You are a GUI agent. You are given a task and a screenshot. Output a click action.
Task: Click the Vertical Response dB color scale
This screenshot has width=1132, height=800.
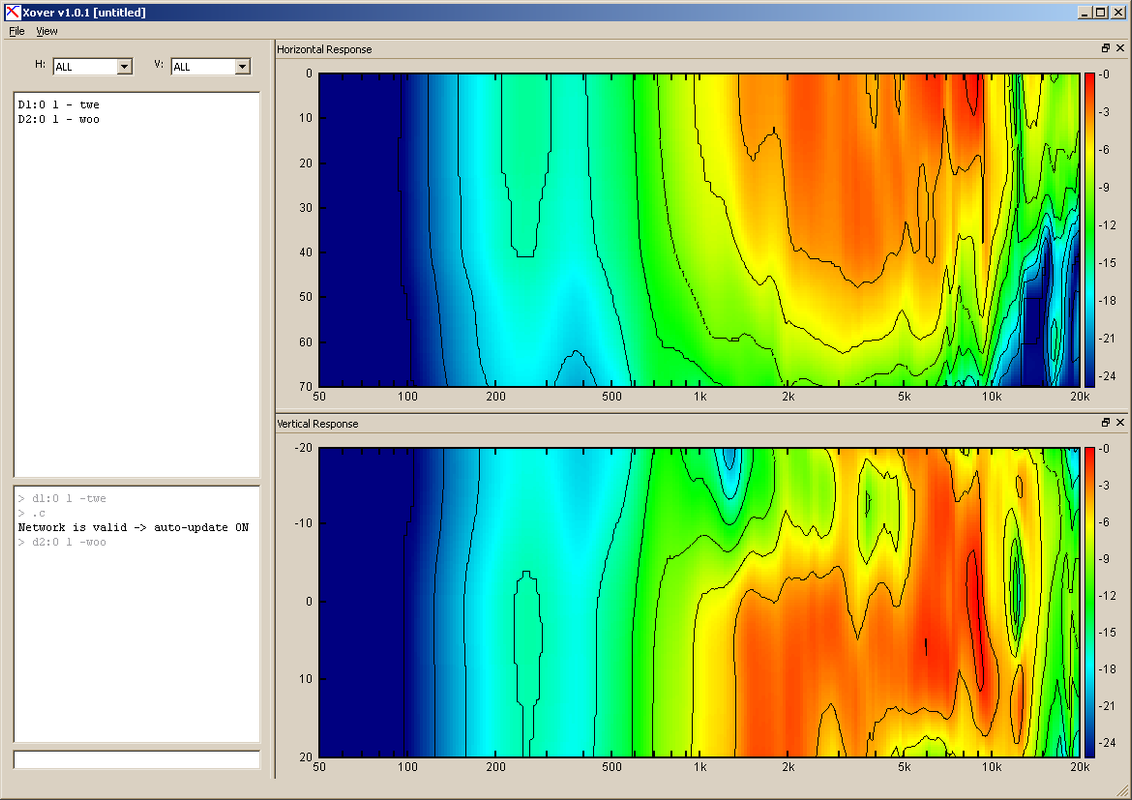point(1089,602)
